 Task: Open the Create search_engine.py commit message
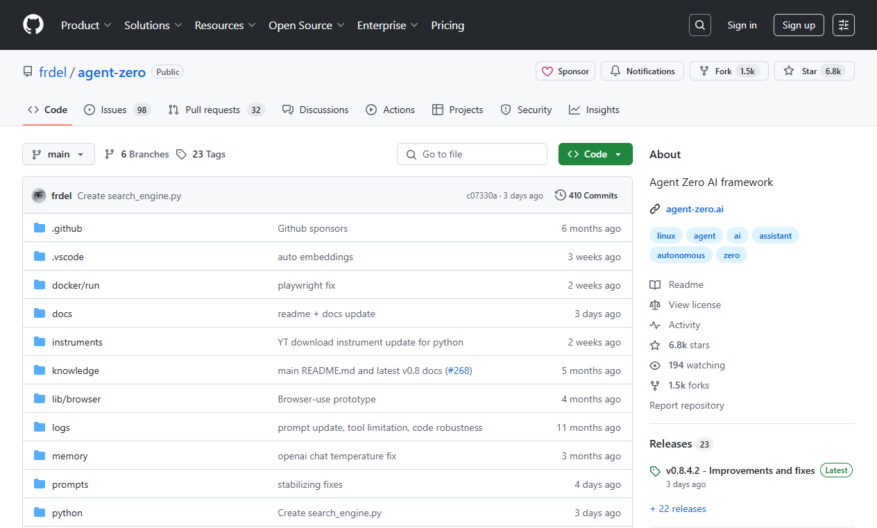point(129,196)
